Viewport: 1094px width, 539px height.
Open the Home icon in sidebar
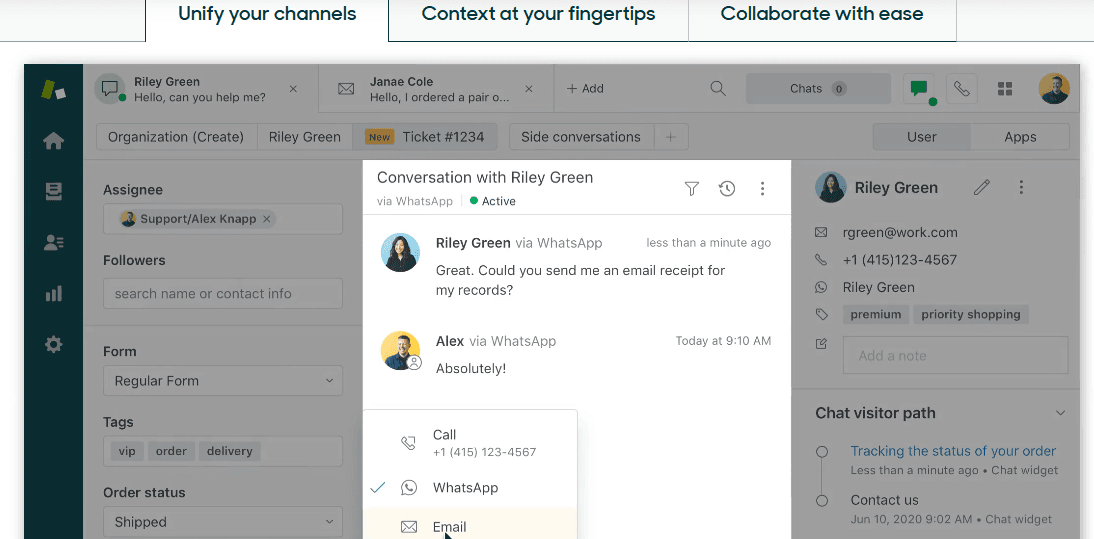[54, 142]
